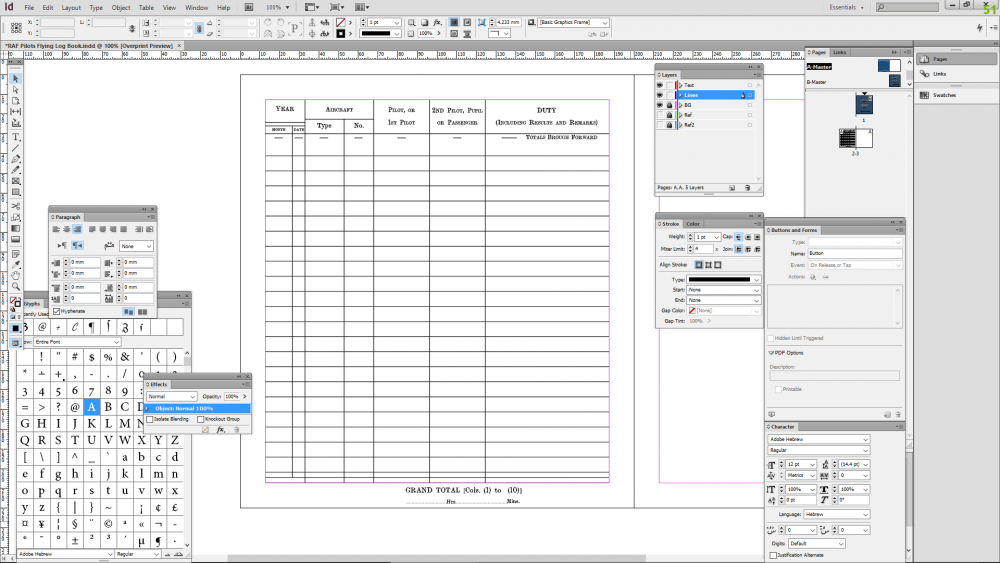Open the Layout menu

71,7
